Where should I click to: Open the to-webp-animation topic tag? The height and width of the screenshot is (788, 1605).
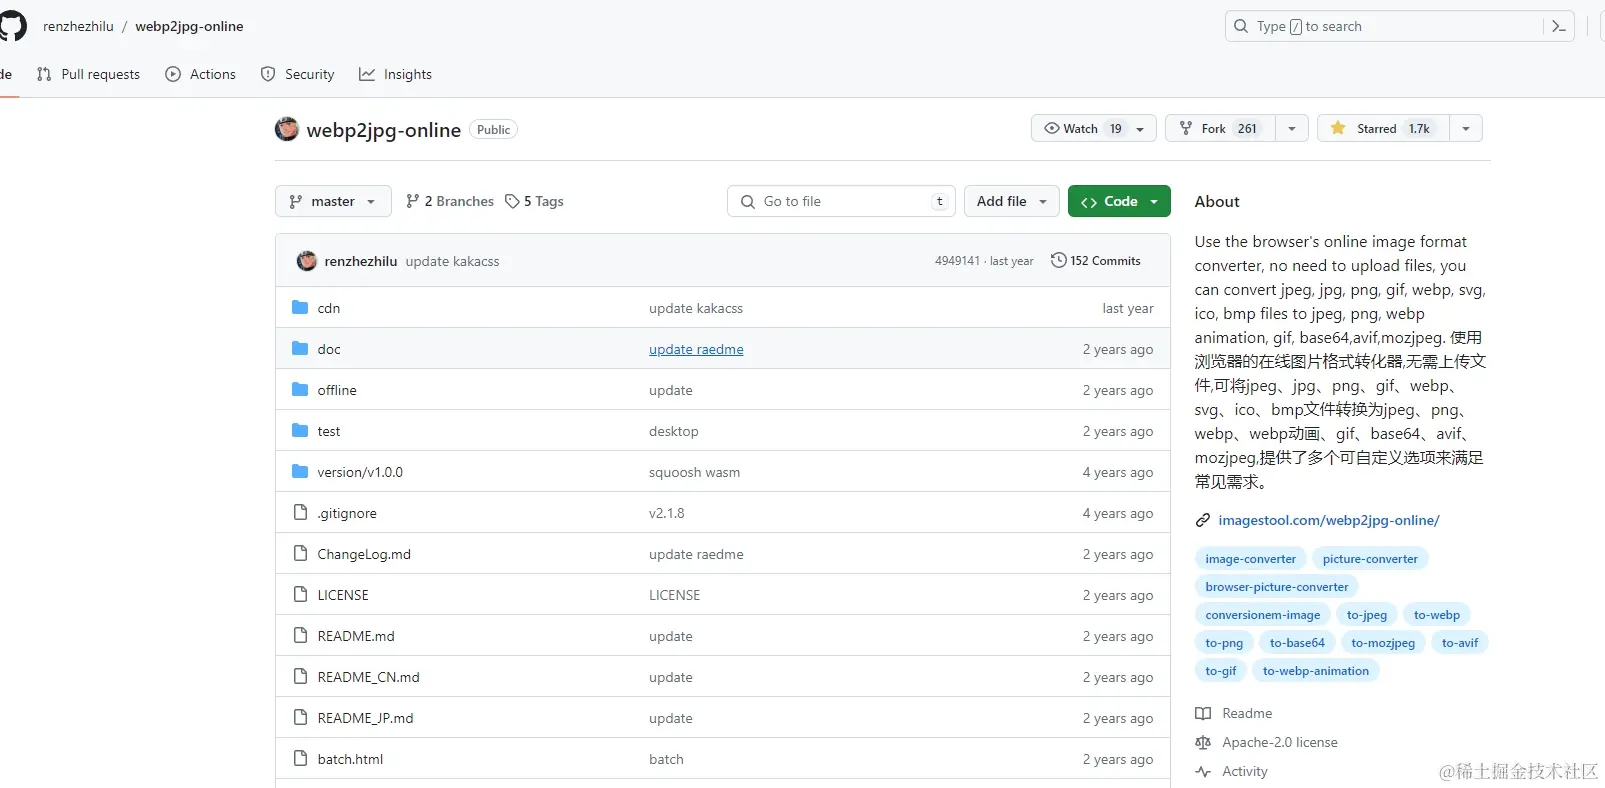[x=1316, y=671]
